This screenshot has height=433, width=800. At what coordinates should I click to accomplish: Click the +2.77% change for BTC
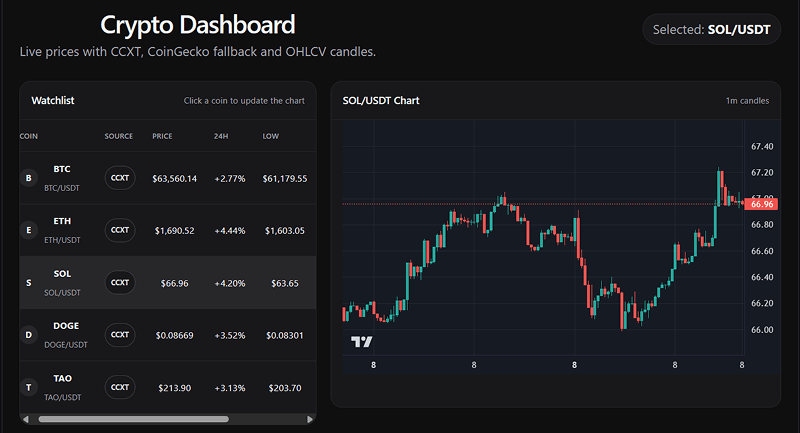click(230, 179)
